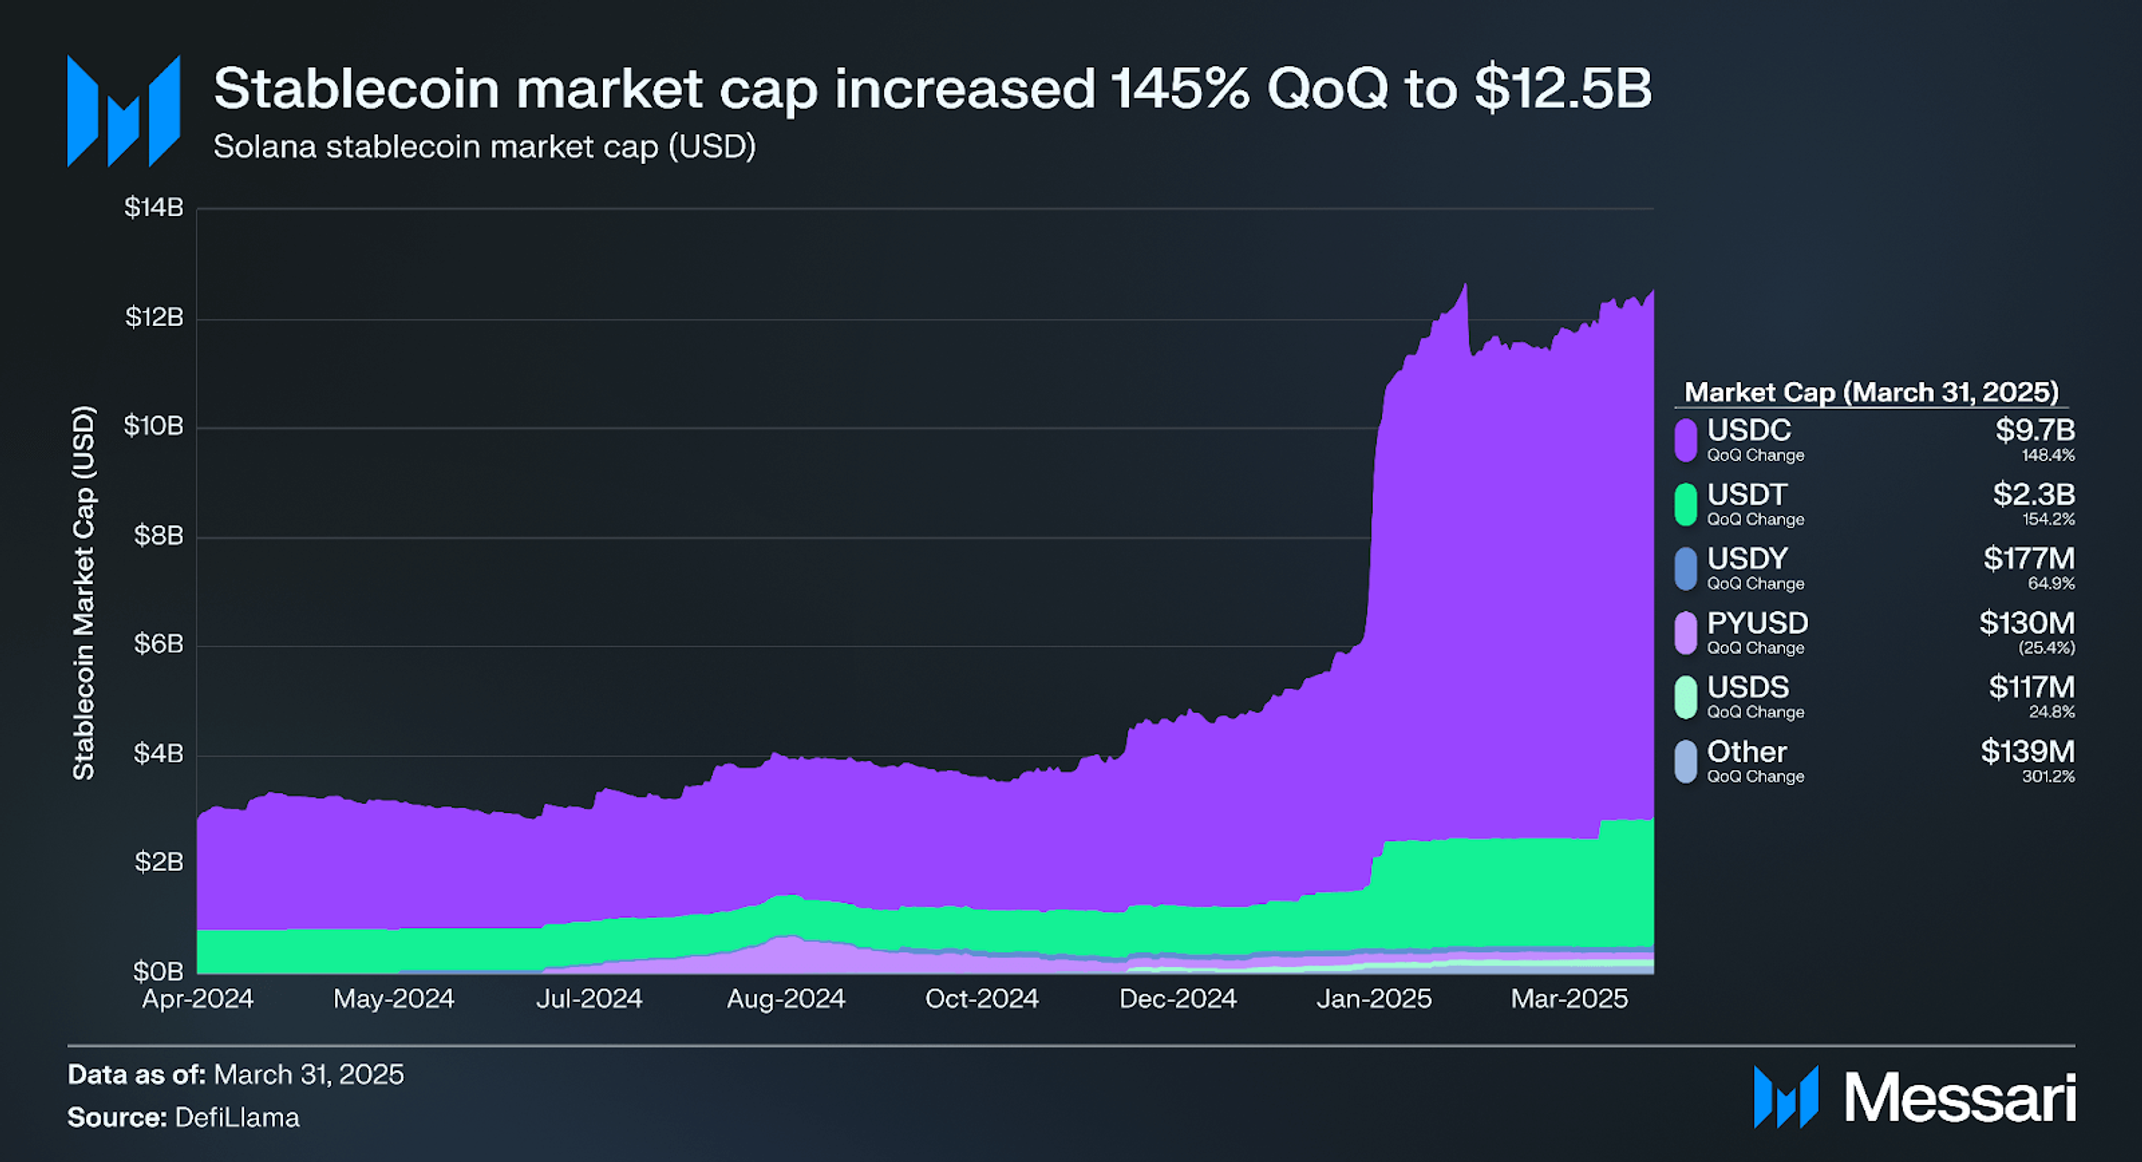Click the pale blue Other legend swatch
Viewport: 2142px width, 1162px height.
(1686, 761)
